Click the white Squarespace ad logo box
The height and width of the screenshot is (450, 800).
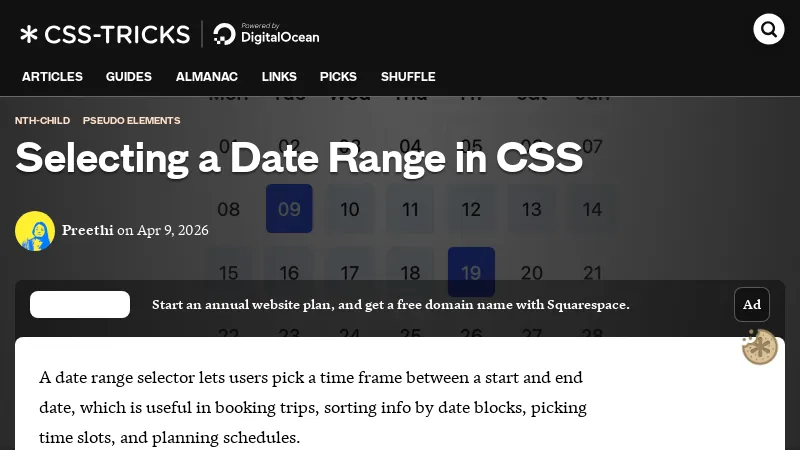tap(80, 304)
